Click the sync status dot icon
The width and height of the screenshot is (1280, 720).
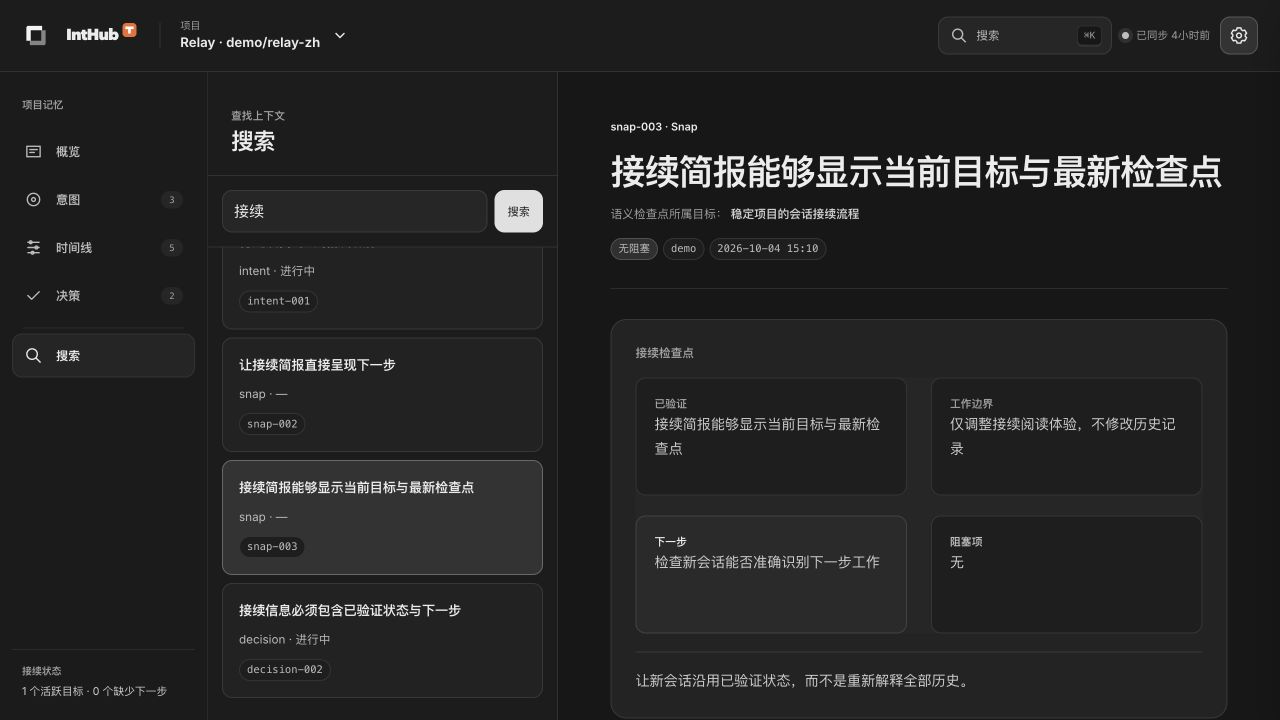pos(1125,35)
